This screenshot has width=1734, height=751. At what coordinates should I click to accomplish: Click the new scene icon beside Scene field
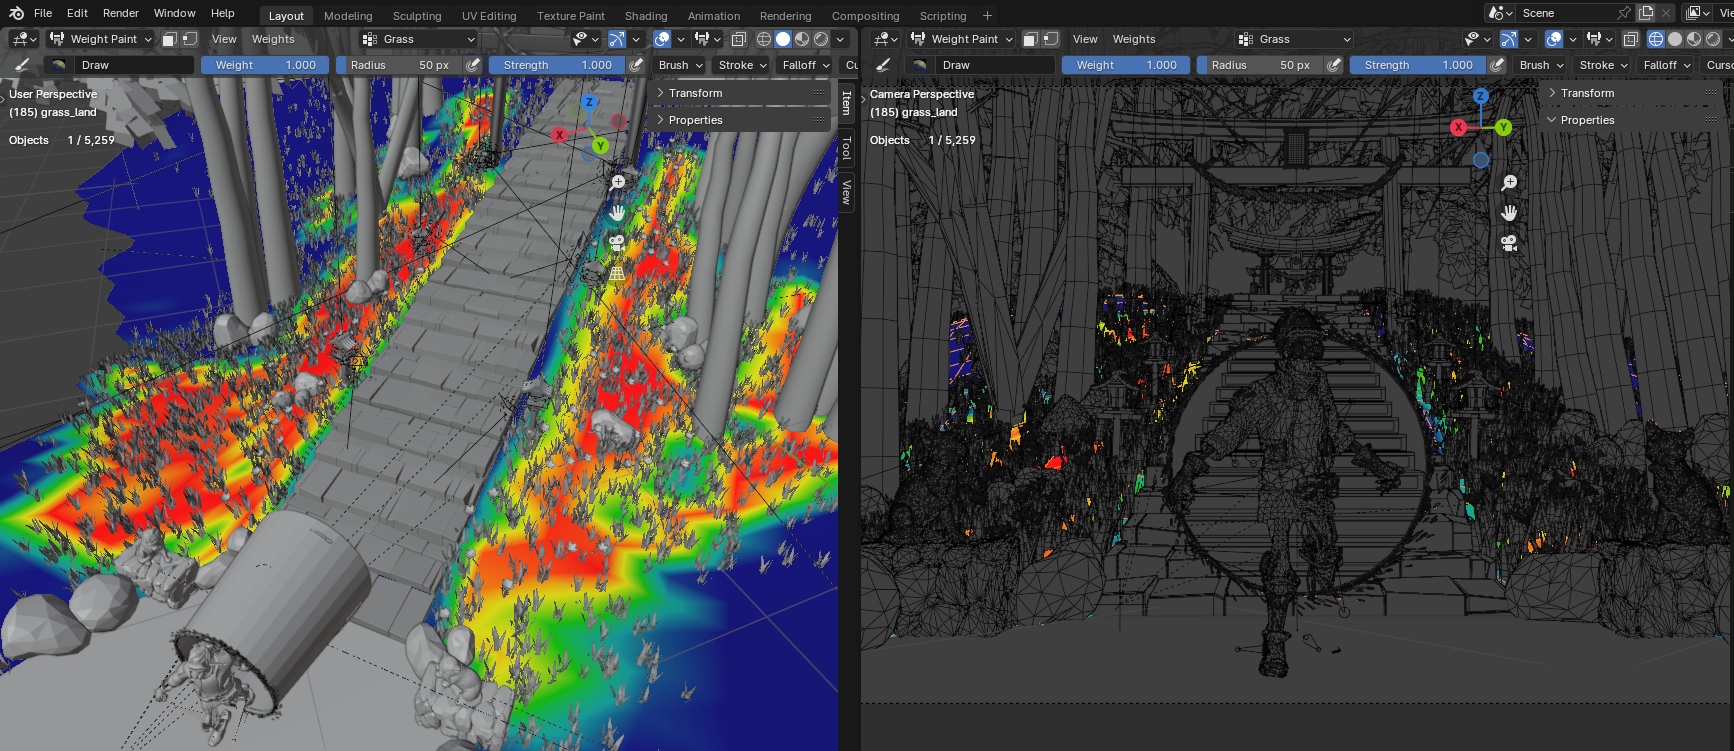pyautogui.click(x=1646, y=13)
